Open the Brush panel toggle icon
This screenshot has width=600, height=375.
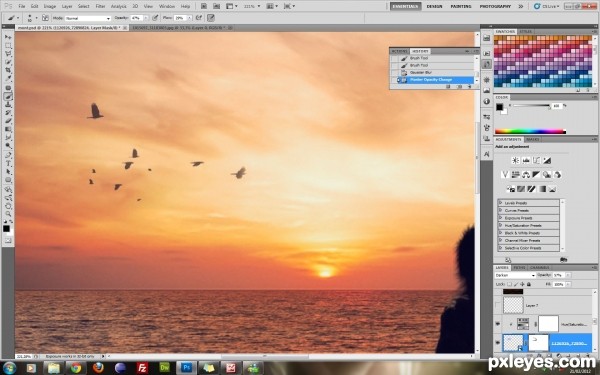coord(45,18)
